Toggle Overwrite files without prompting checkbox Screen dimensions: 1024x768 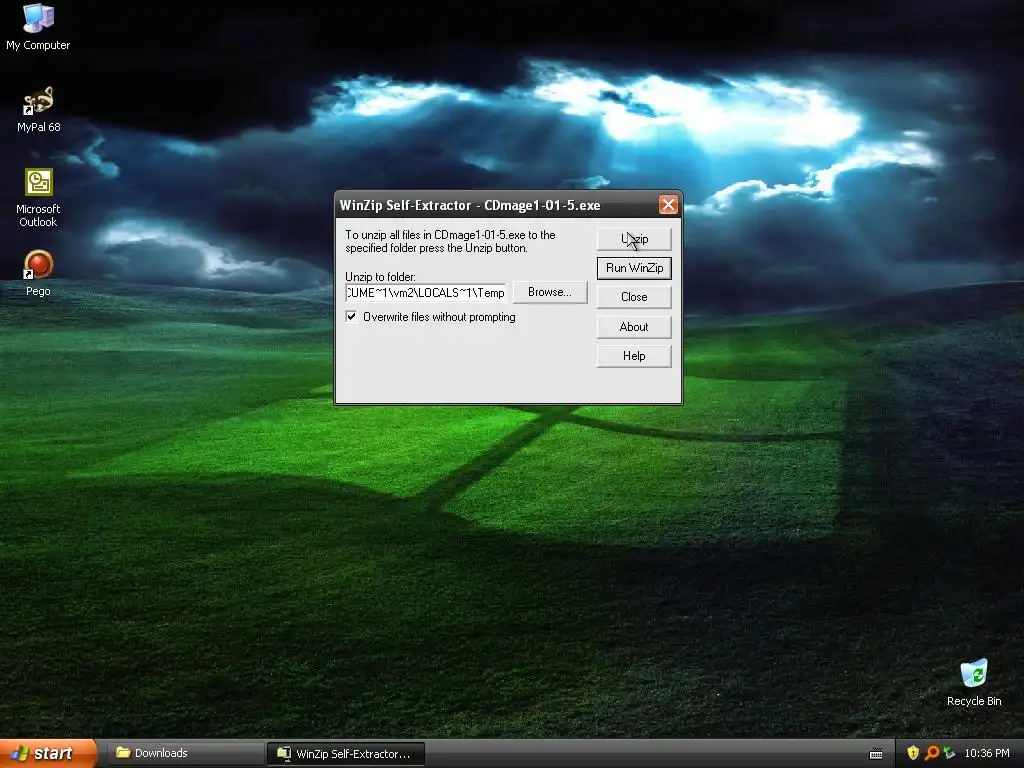[351, 317]
